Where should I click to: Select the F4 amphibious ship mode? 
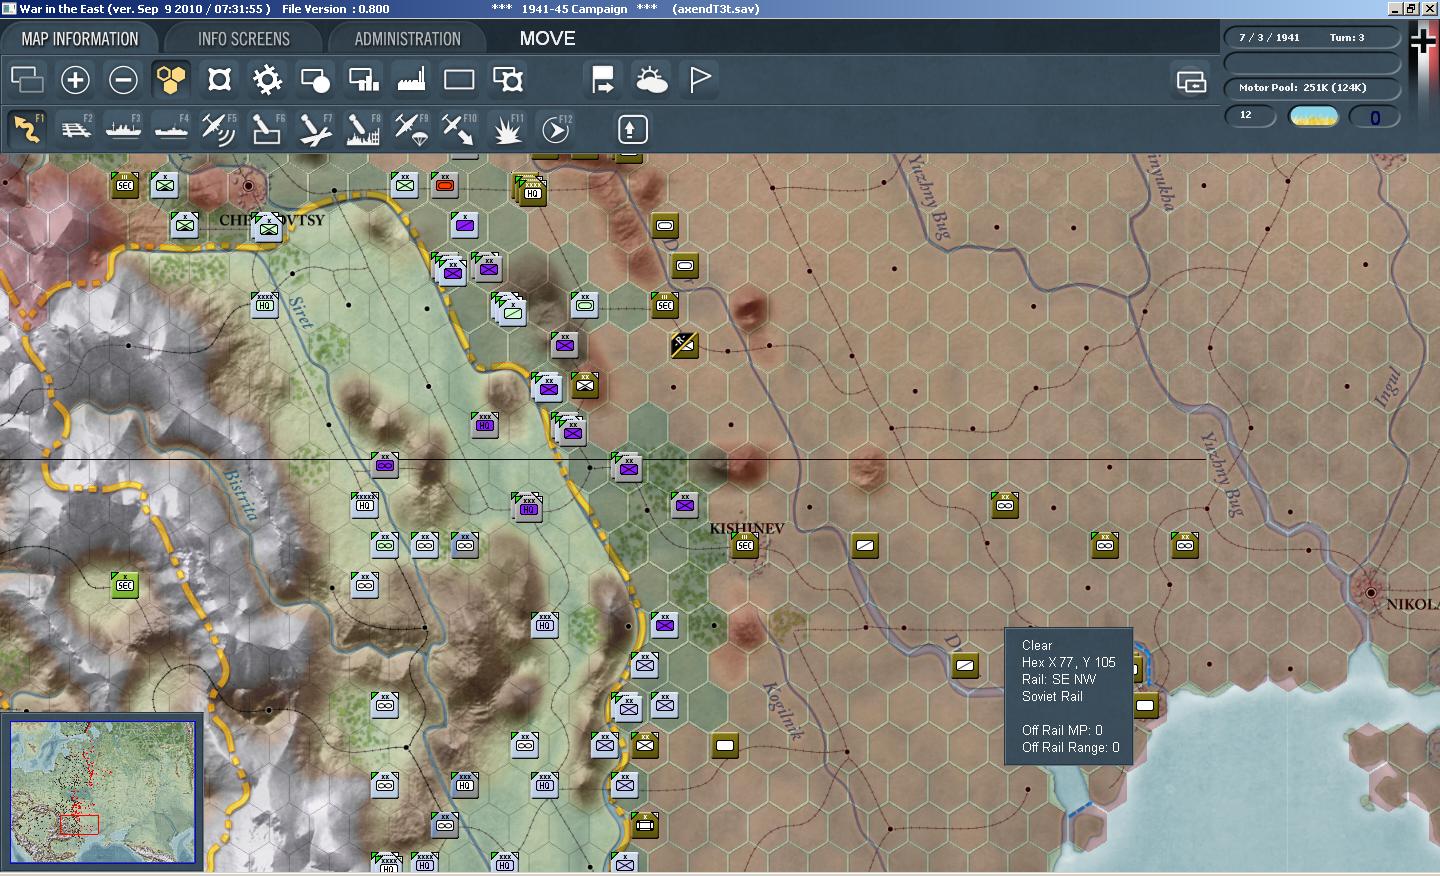point(171,129)
